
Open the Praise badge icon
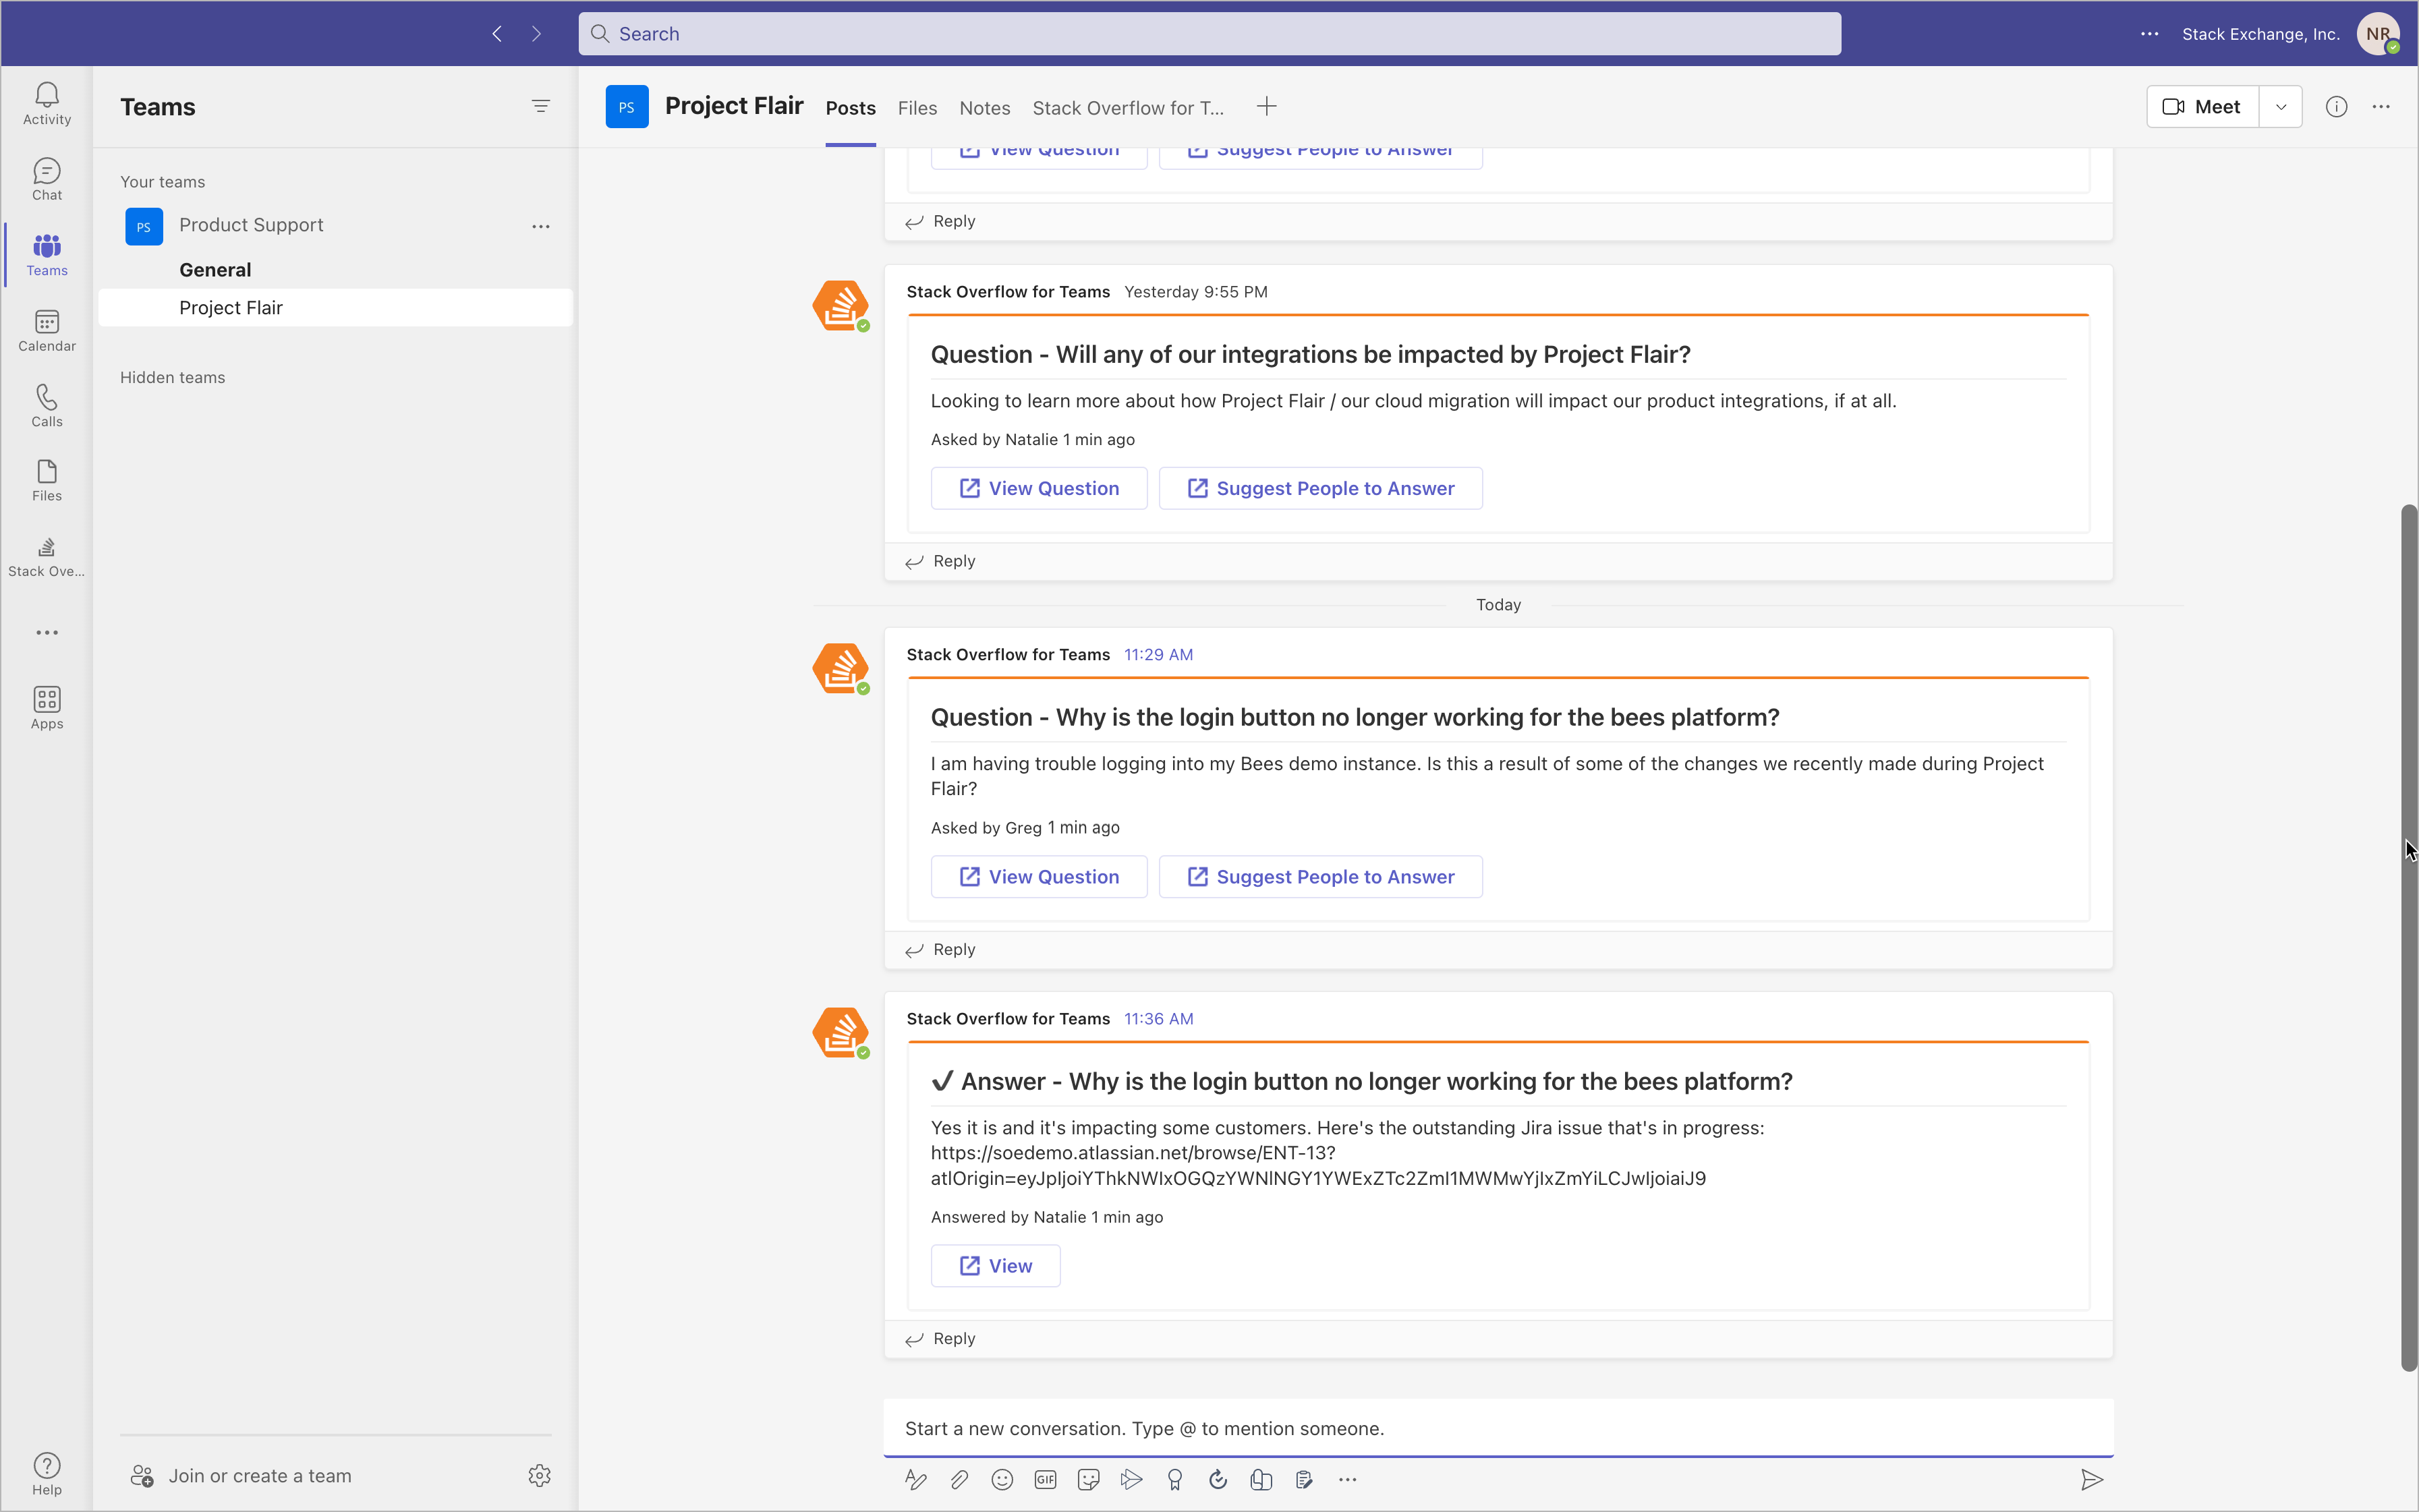pyautogui.click(x=1175, y=1479)
